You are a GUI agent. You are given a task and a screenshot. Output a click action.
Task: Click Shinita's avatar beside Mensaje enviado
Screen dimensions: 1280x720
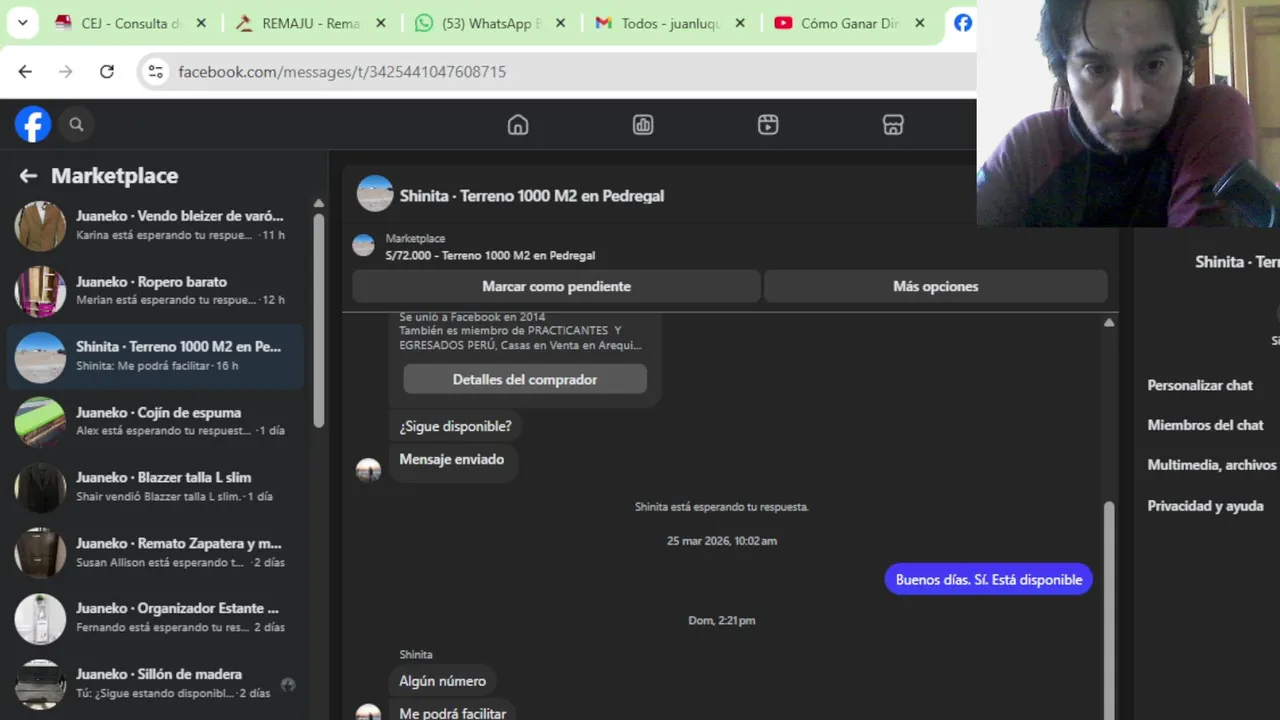[369, 470]
